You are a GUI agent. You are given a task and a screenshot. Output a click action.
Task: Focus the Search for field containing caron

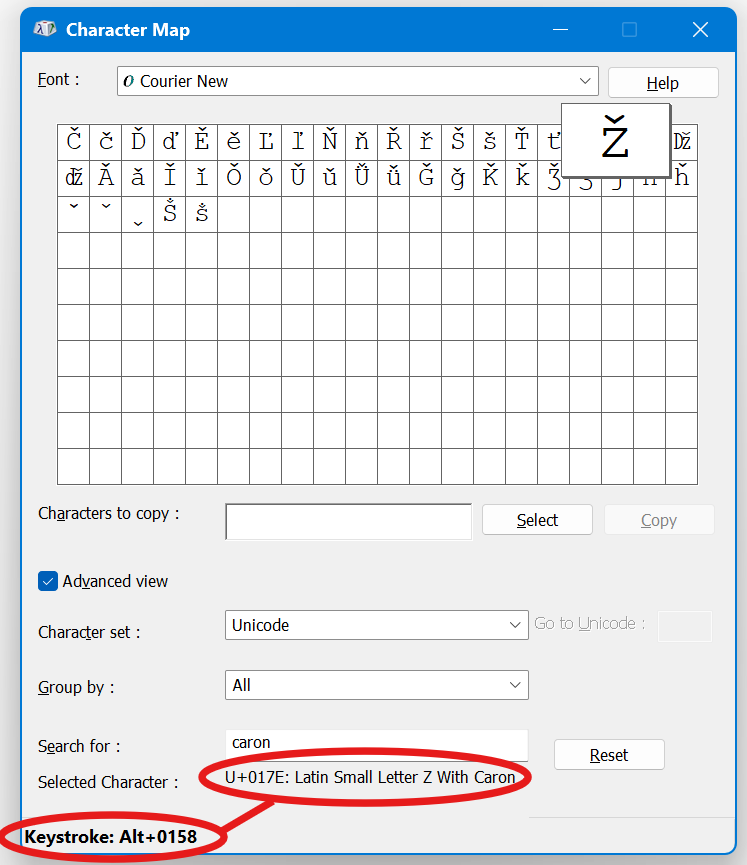(376, 743)
